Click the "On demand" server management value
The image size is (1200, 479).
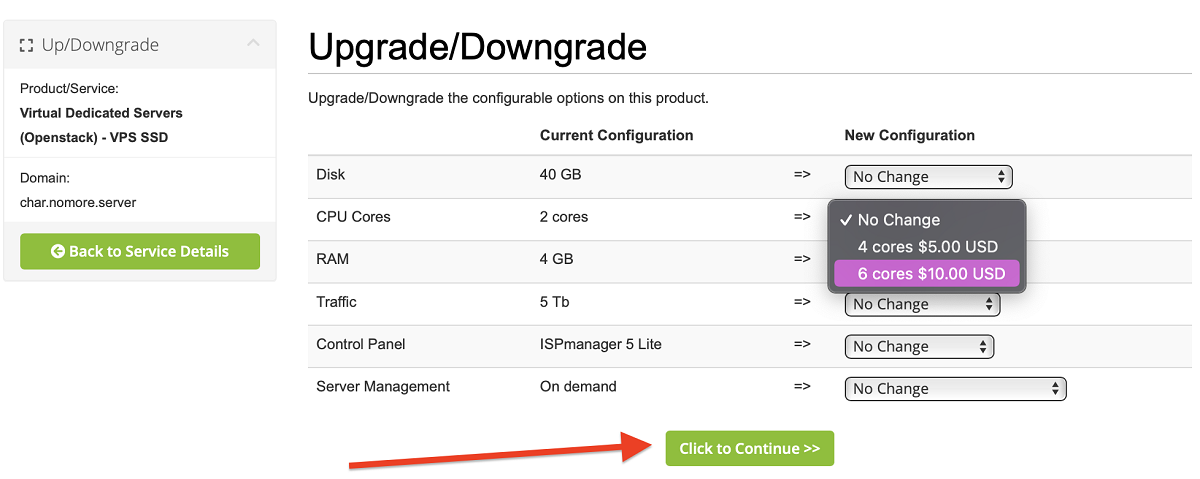pyautogui.click(x=578, y=386)
